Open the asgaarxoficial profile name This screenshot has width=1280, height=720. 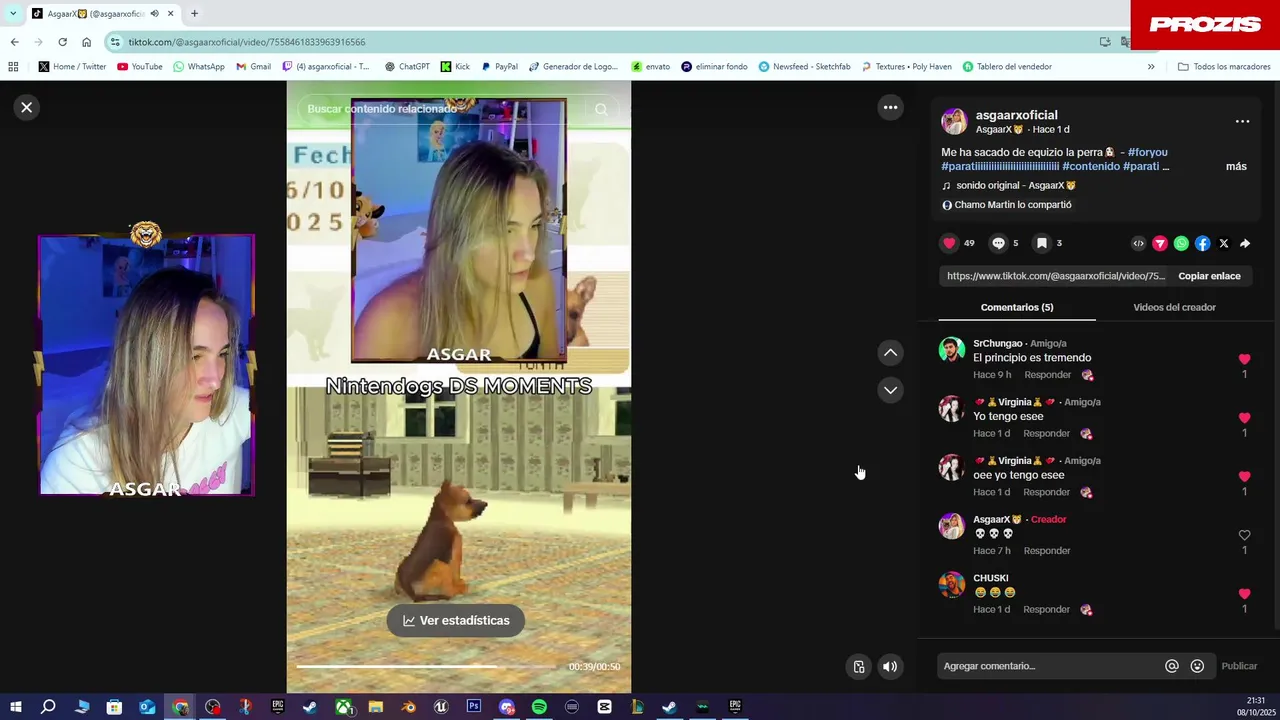pos(1016,115)
